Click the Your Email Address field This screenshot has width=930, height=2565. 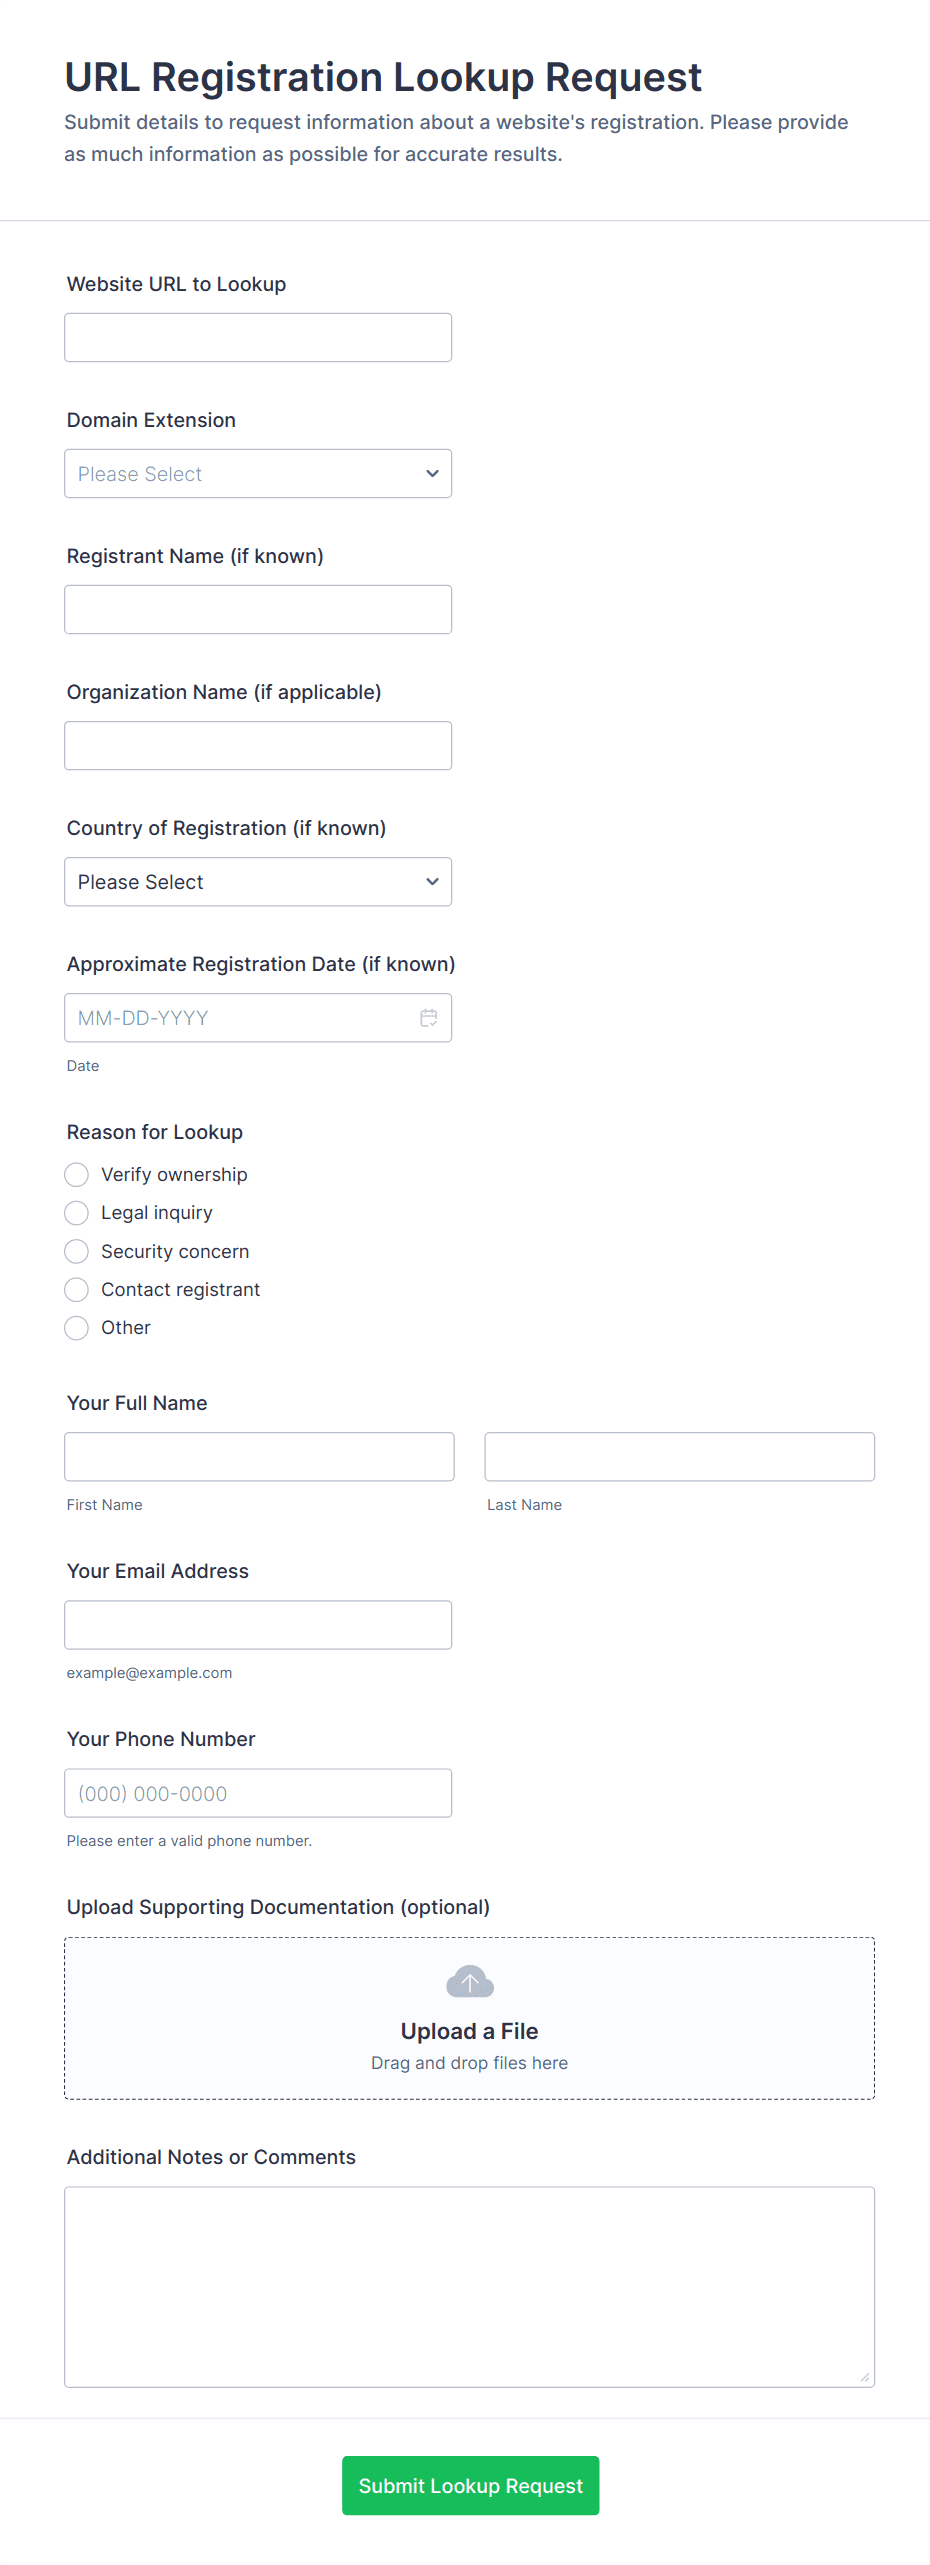coord(258,1625)
